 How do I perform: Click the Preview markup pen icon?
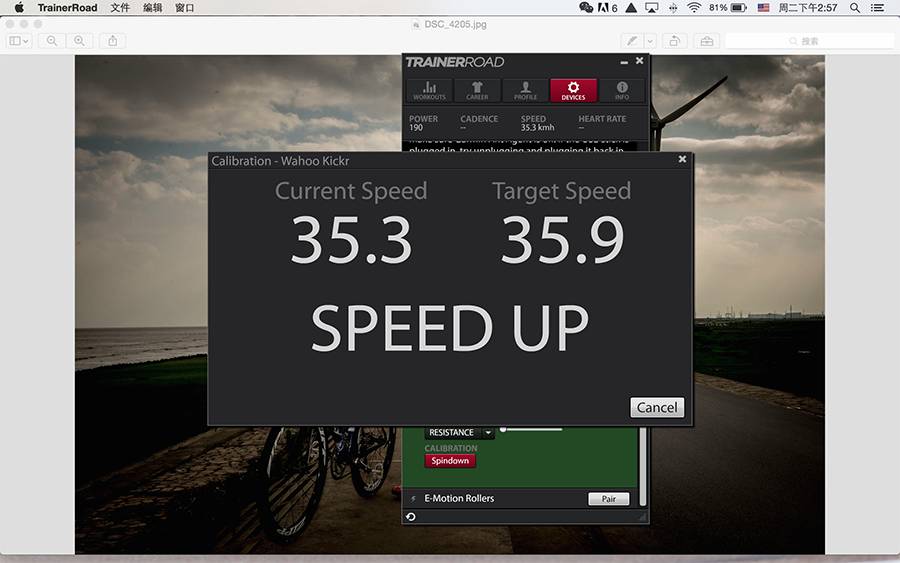632,41
